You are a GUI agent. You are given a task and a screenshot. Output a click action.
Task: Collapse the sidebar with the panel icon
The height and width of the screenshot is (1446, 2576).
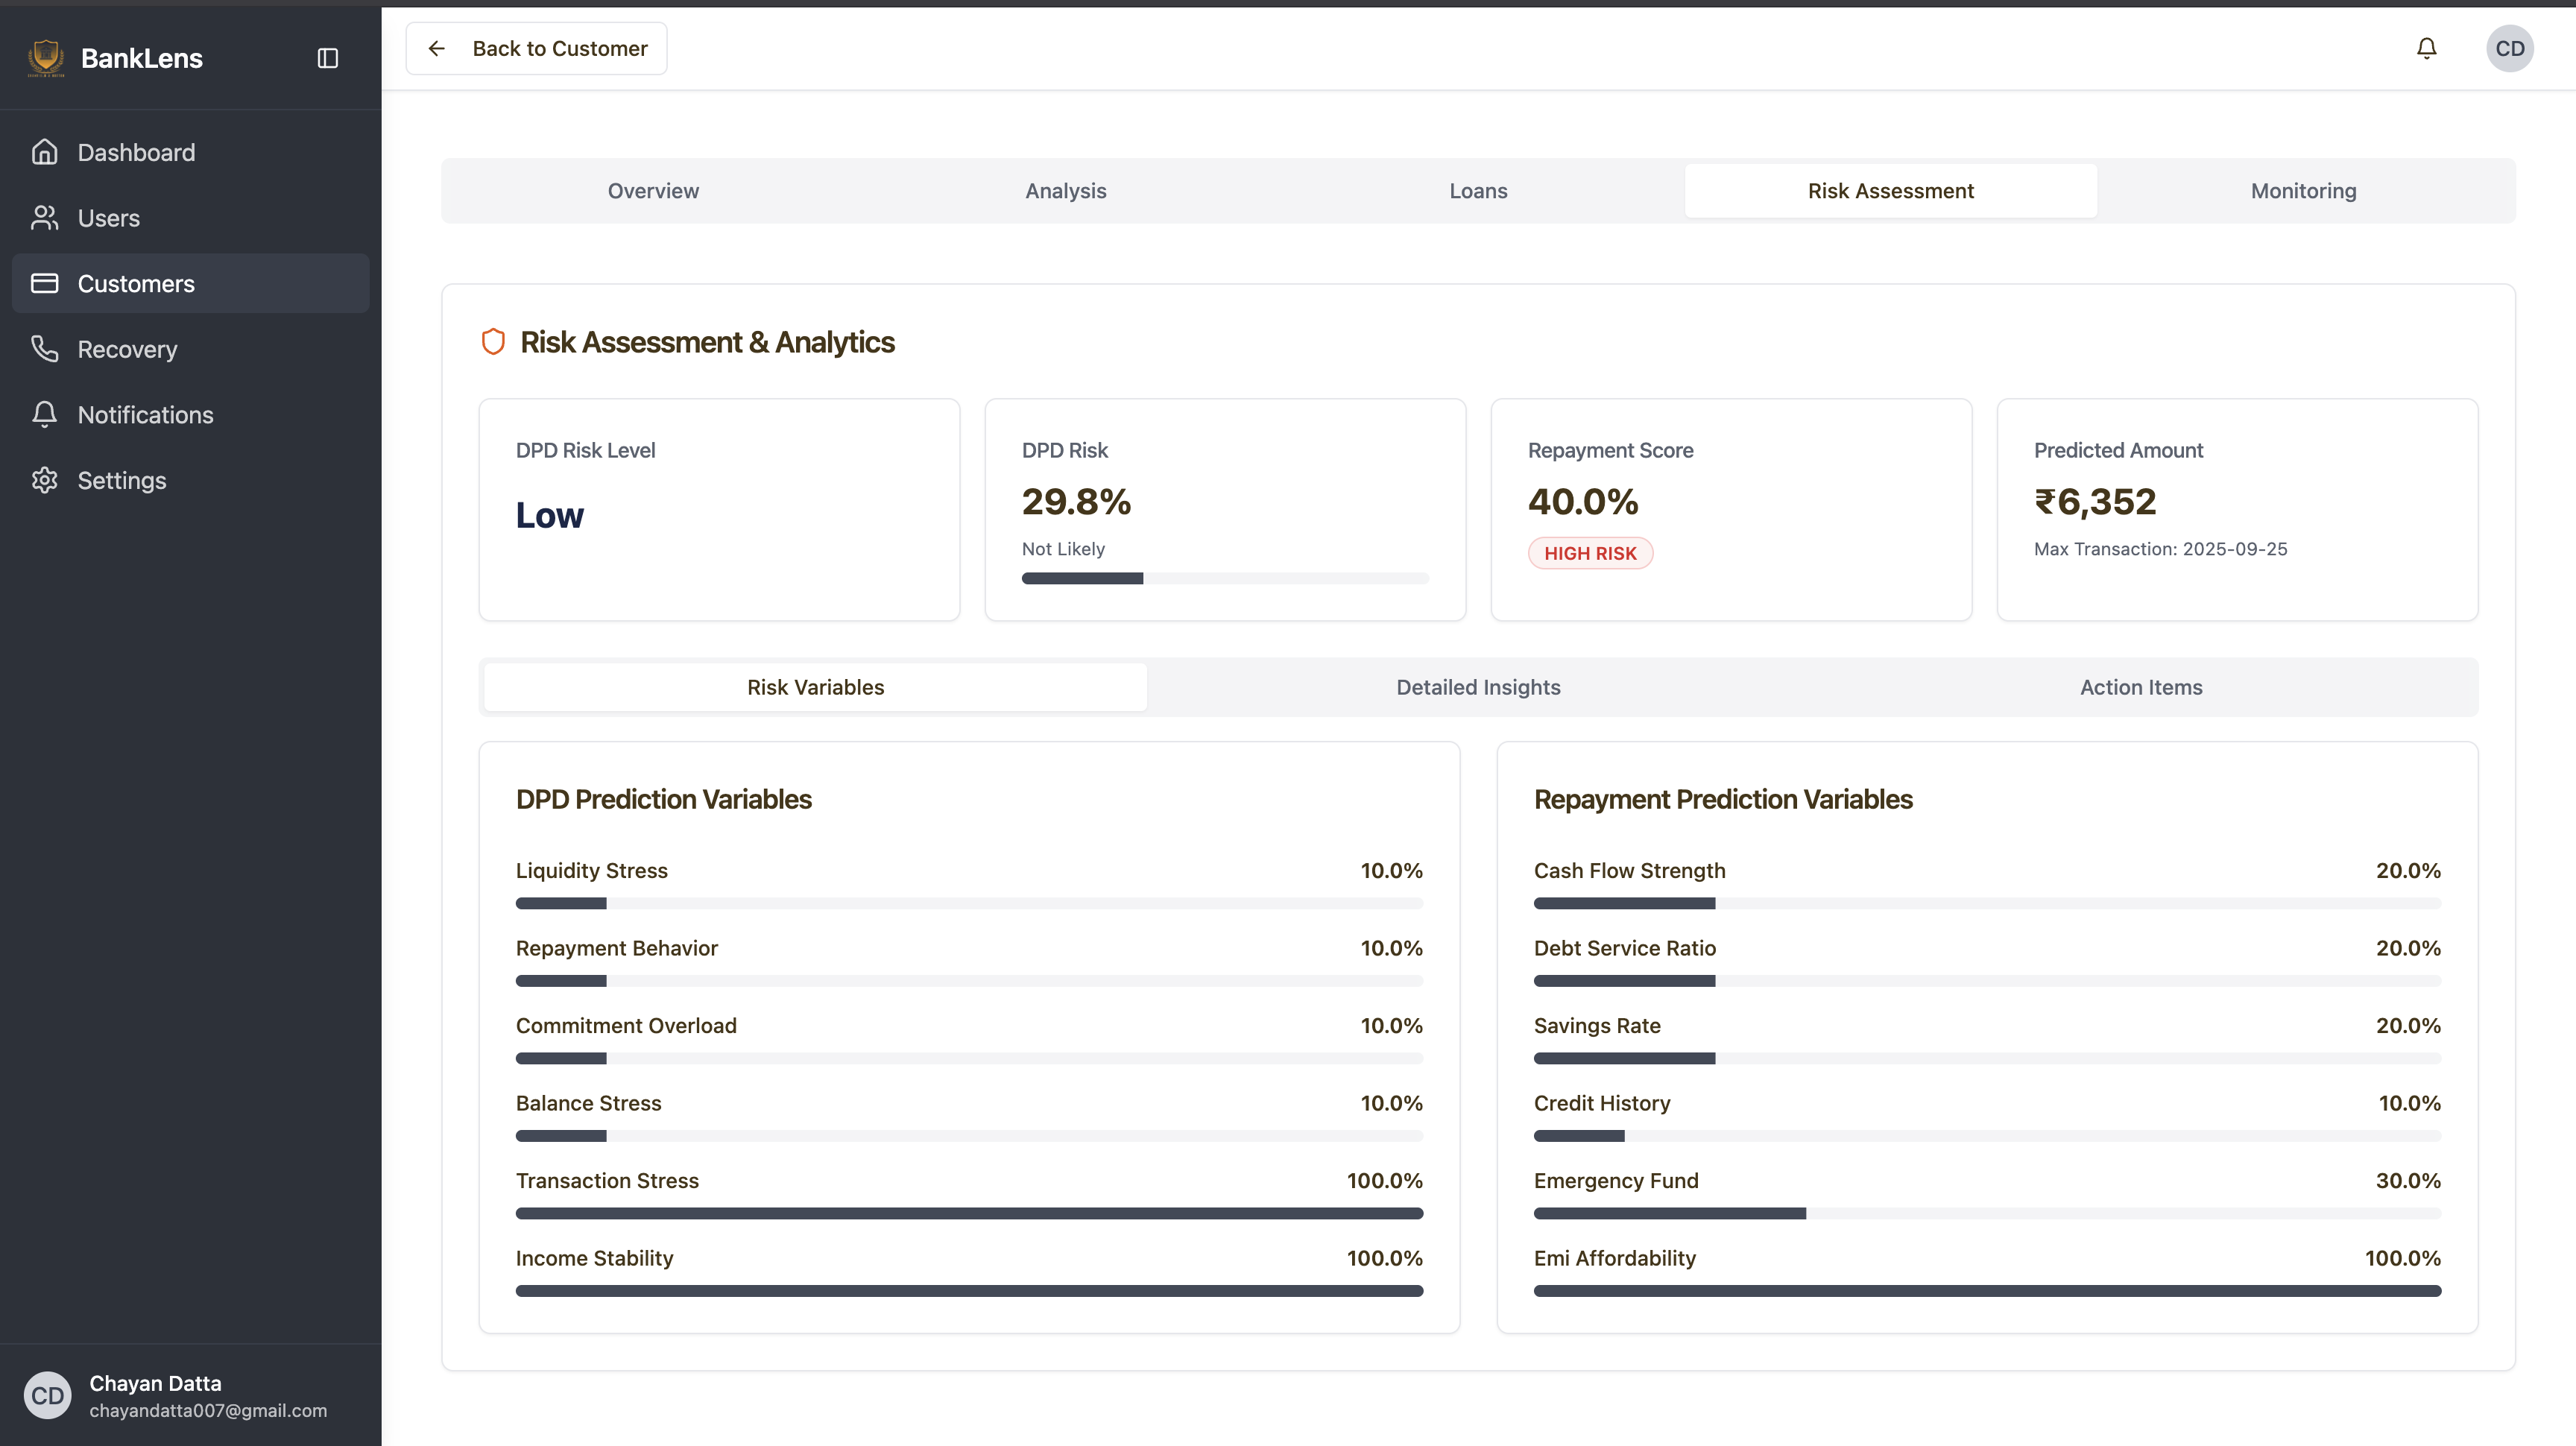pos(328,58)
